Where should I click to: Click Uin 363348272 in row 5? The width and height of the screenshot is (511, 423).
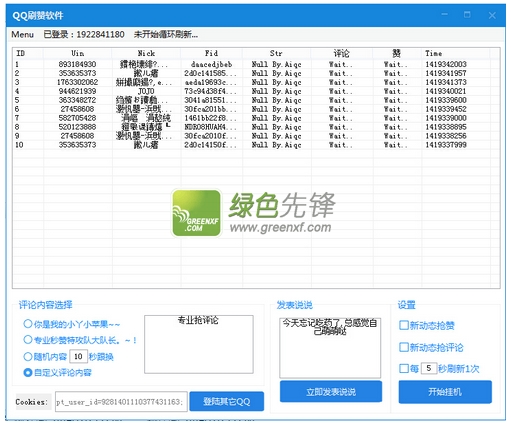[77, 100]
